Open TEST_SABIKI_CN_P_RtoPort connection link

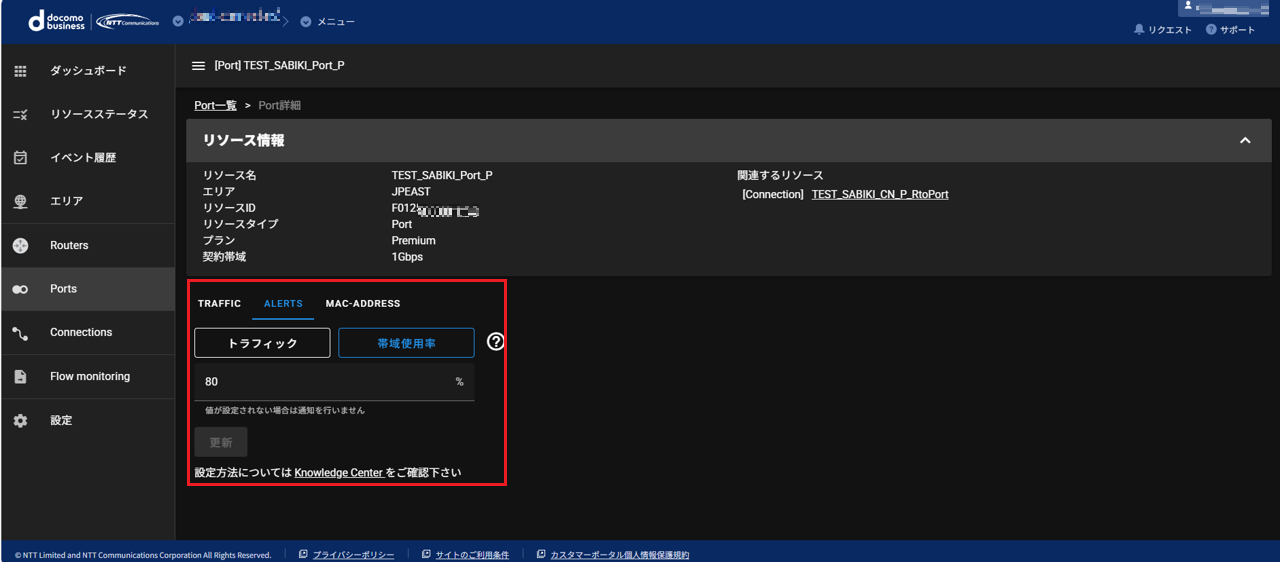coord(879,195)
